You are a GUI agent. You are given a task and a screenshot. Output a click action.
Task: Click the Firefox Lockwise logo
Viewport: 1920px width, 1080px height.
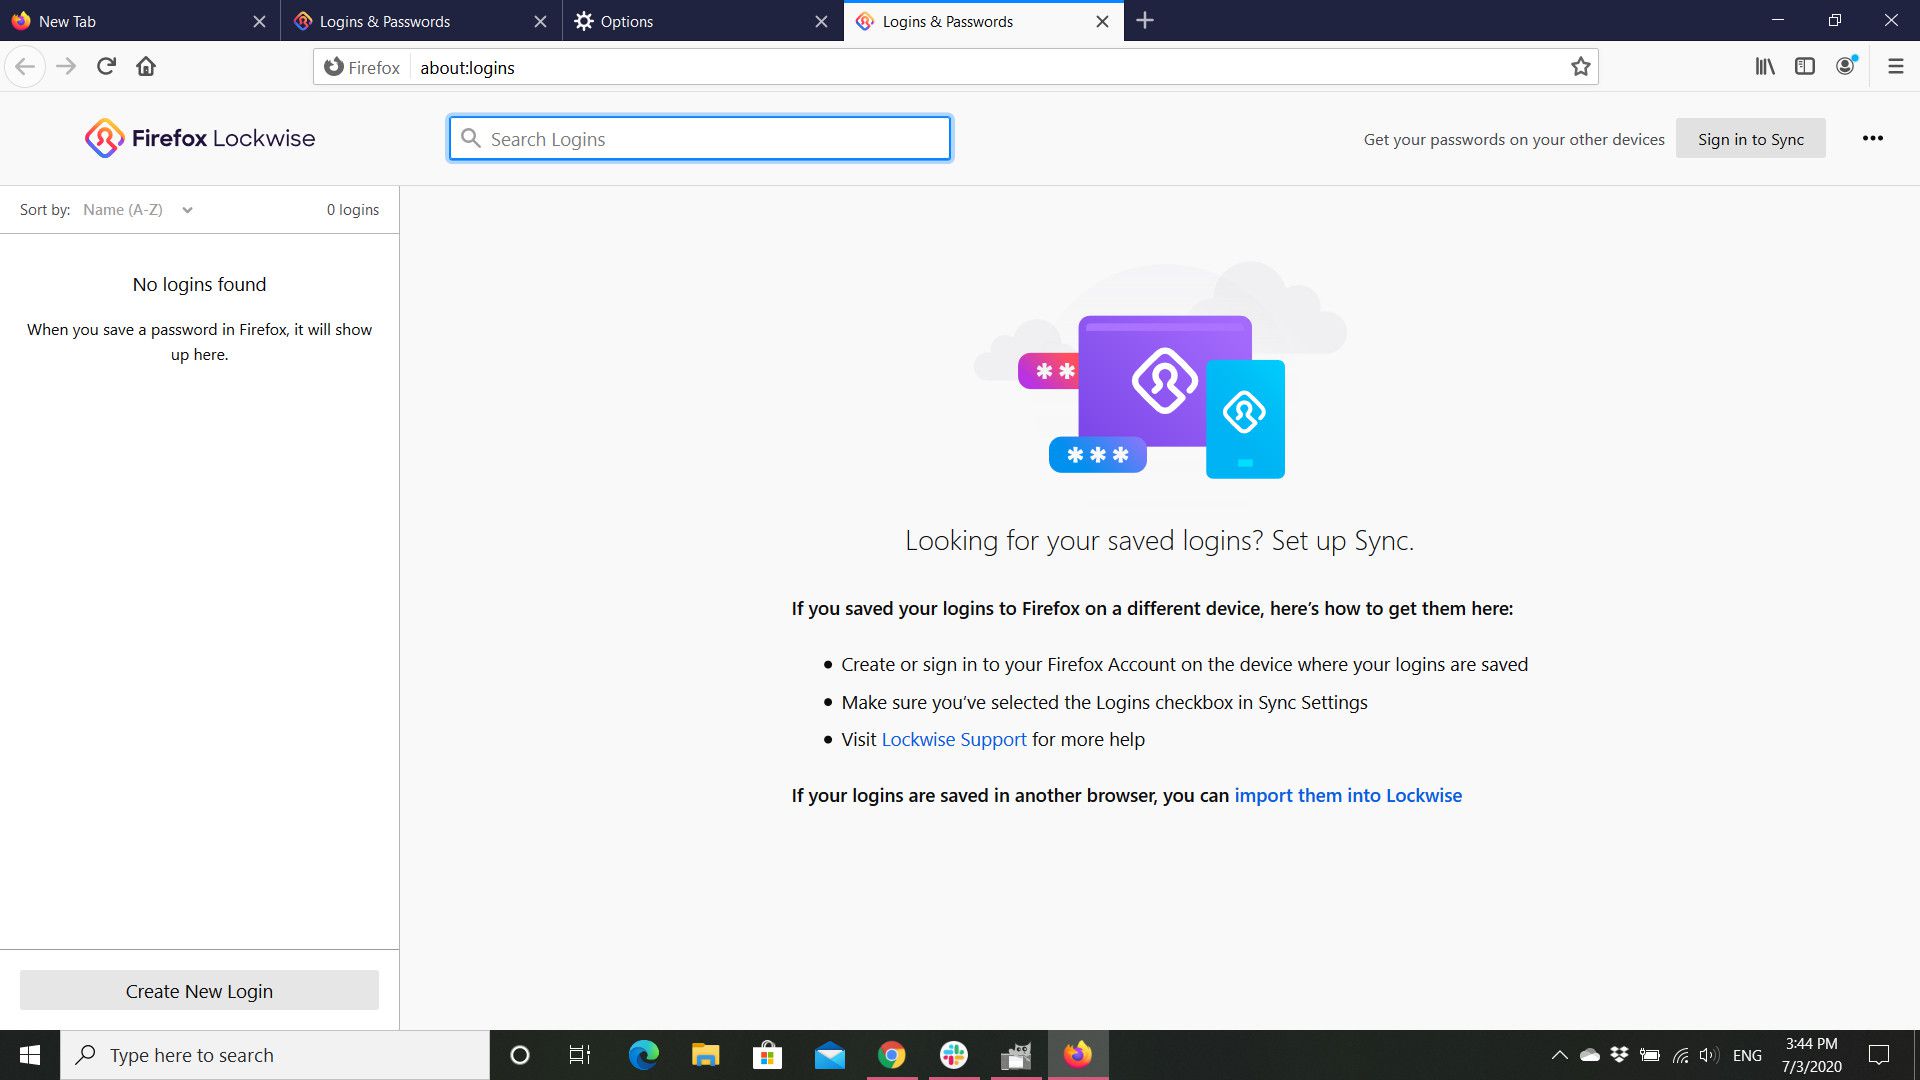[x=200, y=138]
